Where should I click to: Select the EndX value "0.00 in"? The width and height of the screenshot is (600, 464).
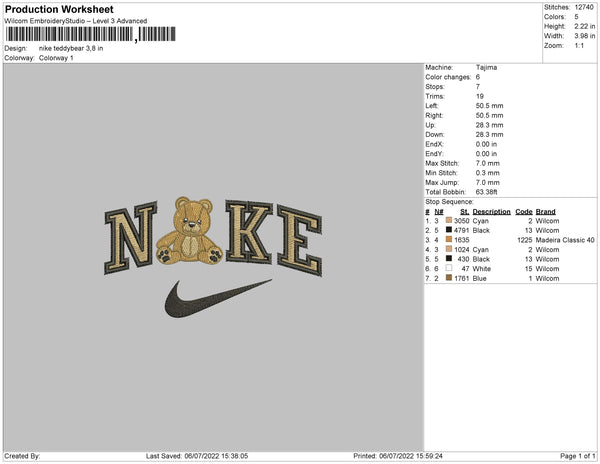(486, 144)
